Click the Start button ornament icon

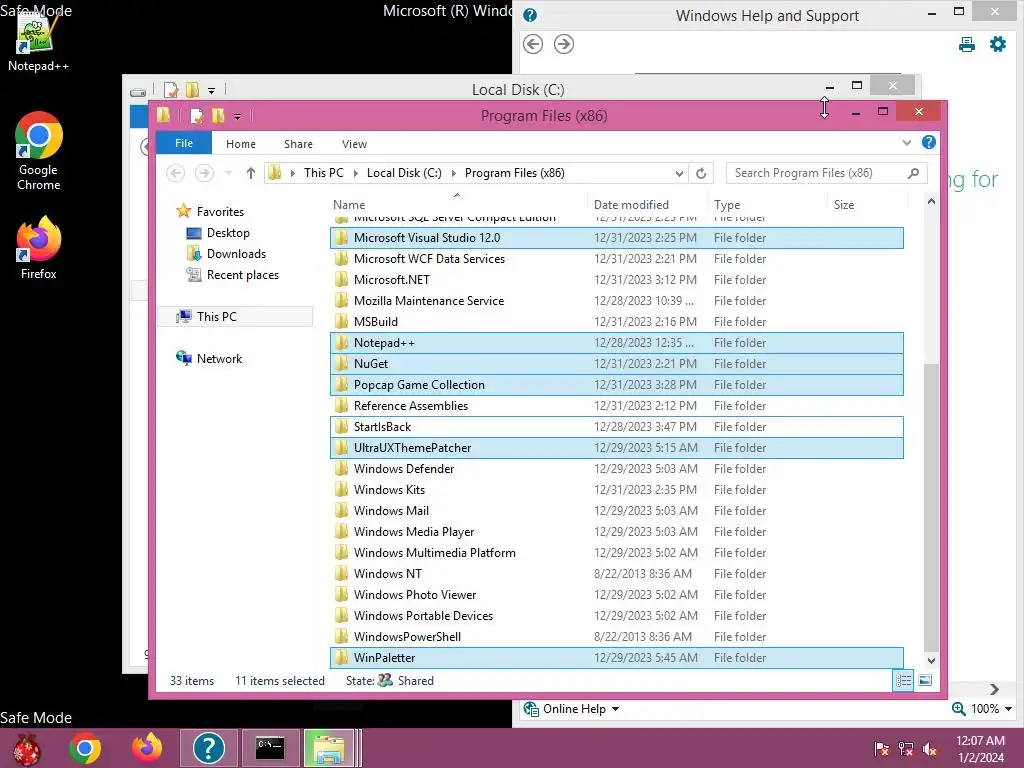[x=26, y=750]
